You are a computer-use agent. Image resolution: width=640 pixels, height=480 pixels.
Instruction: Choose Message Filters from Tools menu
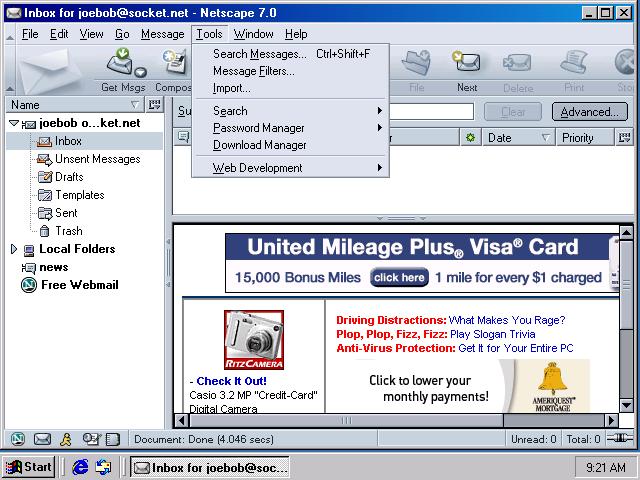[291, 71]
